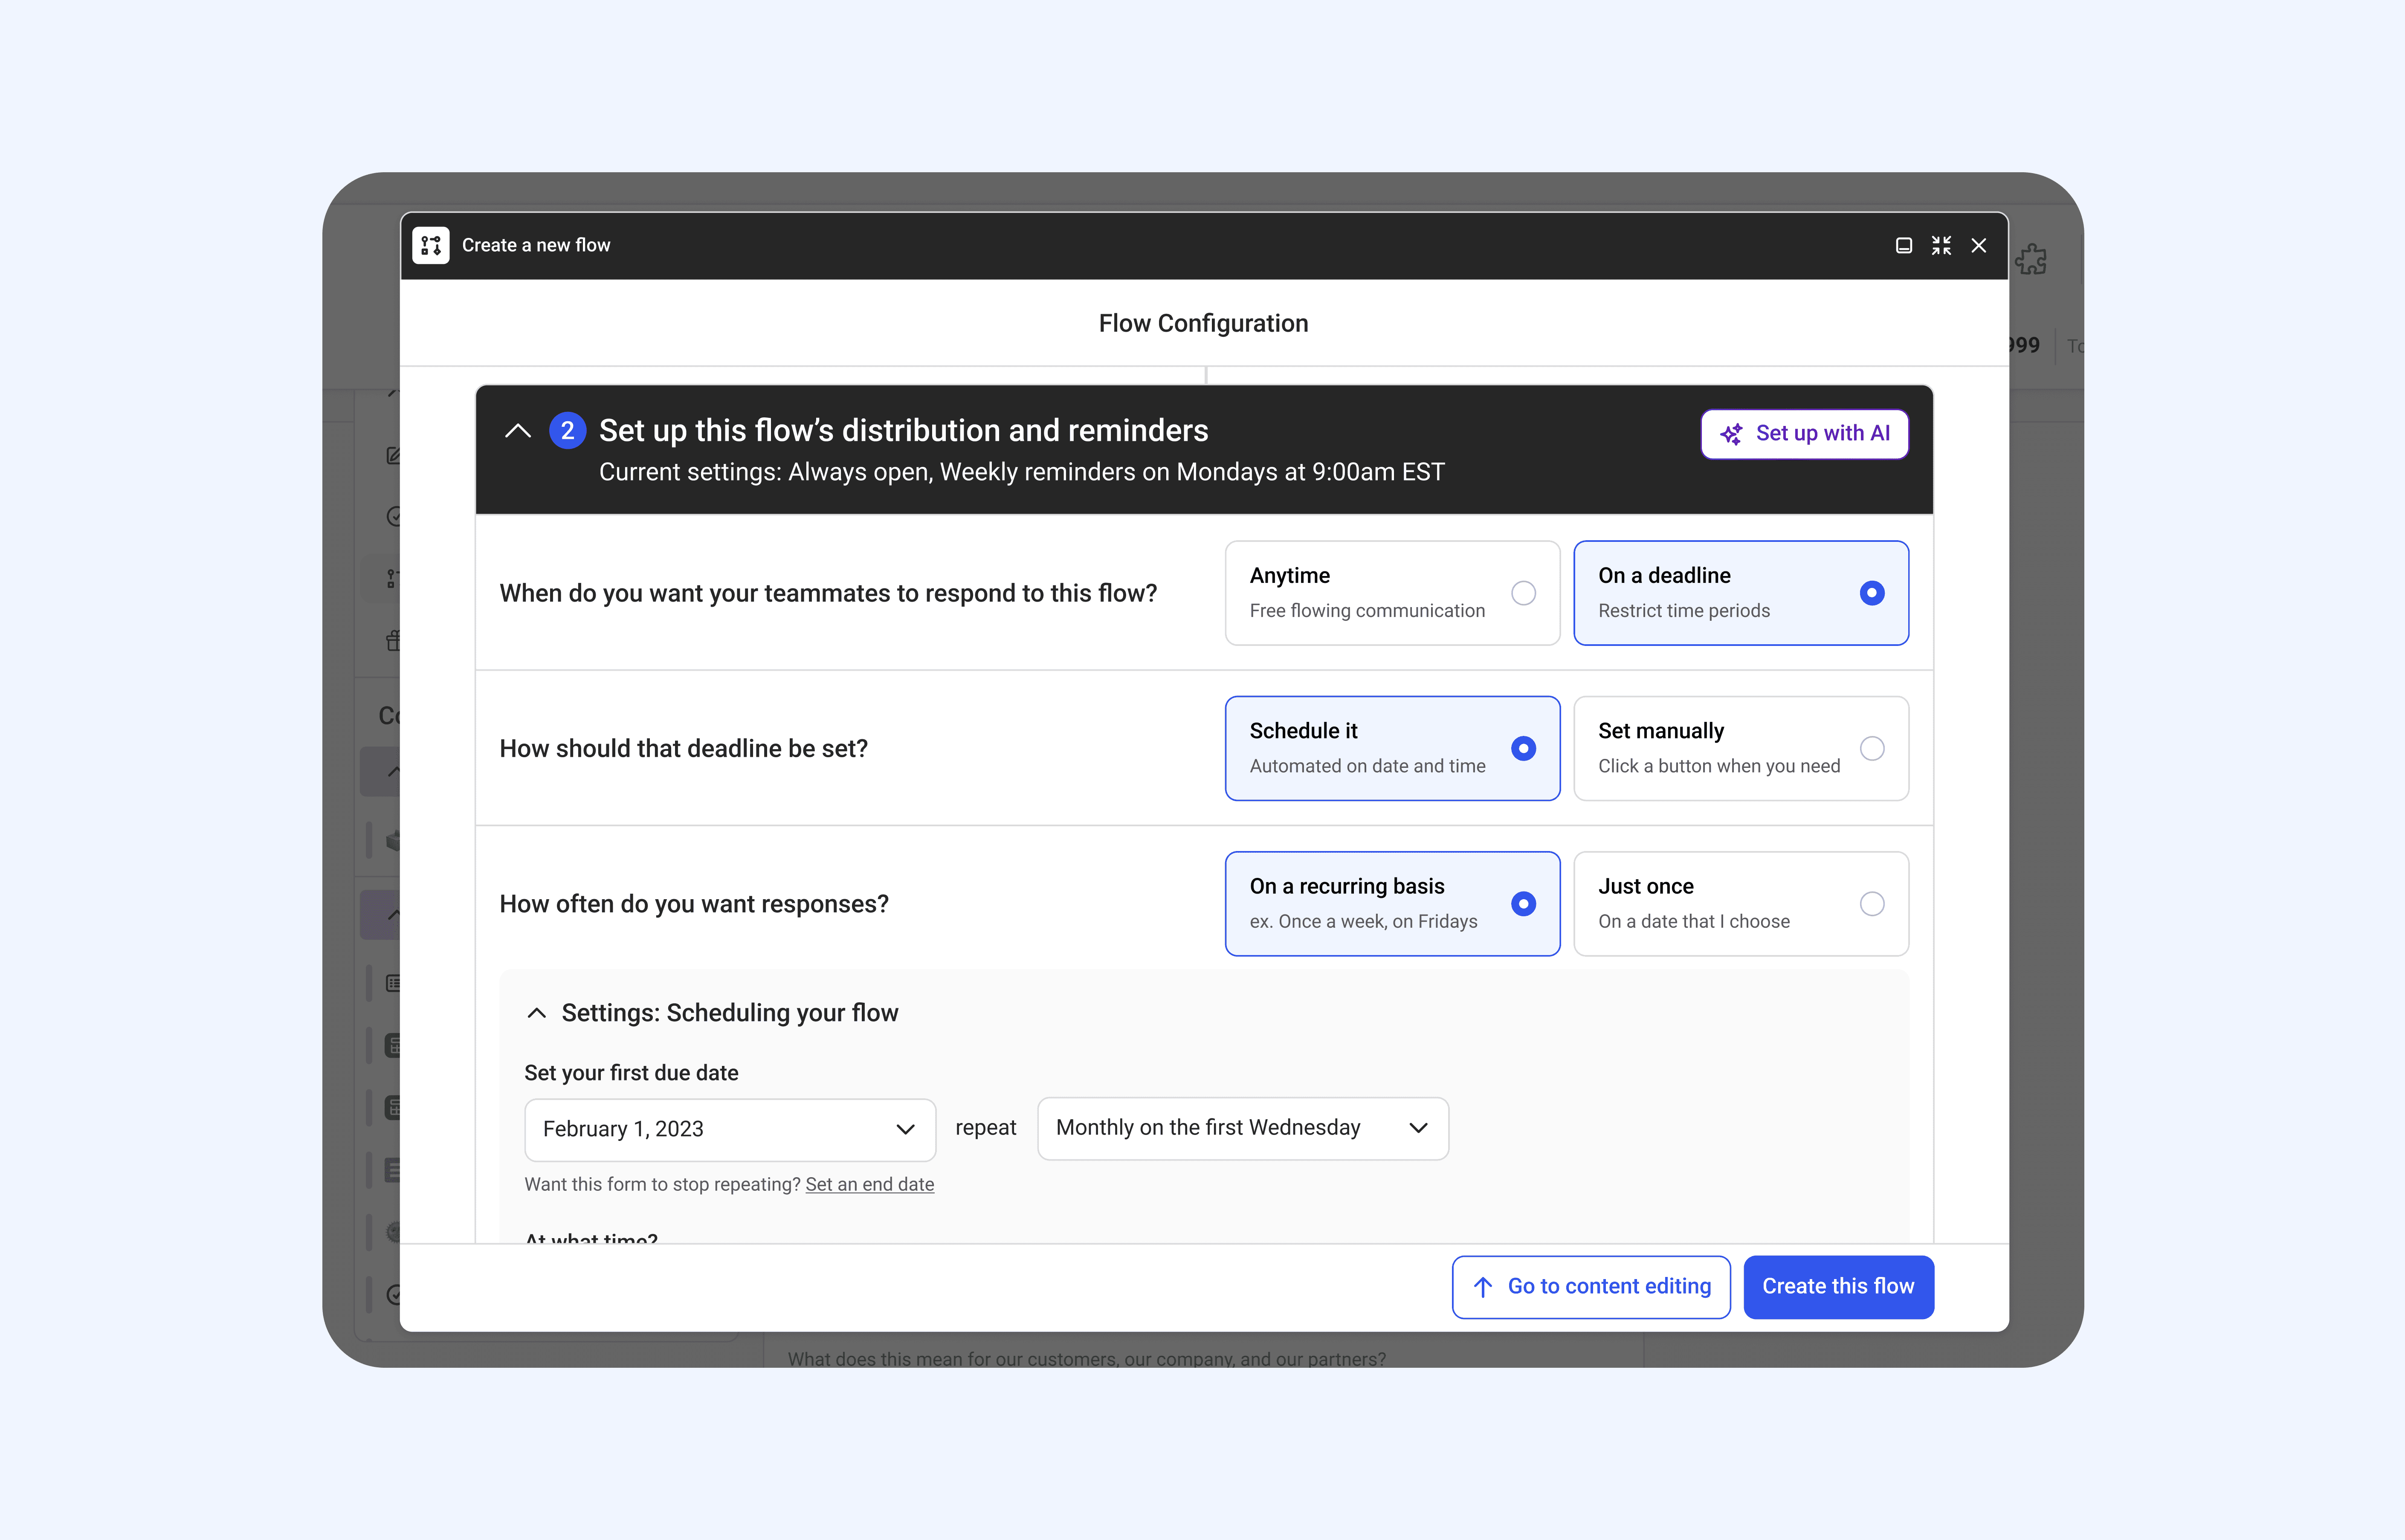Collapse the distribution and reminders step
2405x1540 pixels.
(518, 431)
